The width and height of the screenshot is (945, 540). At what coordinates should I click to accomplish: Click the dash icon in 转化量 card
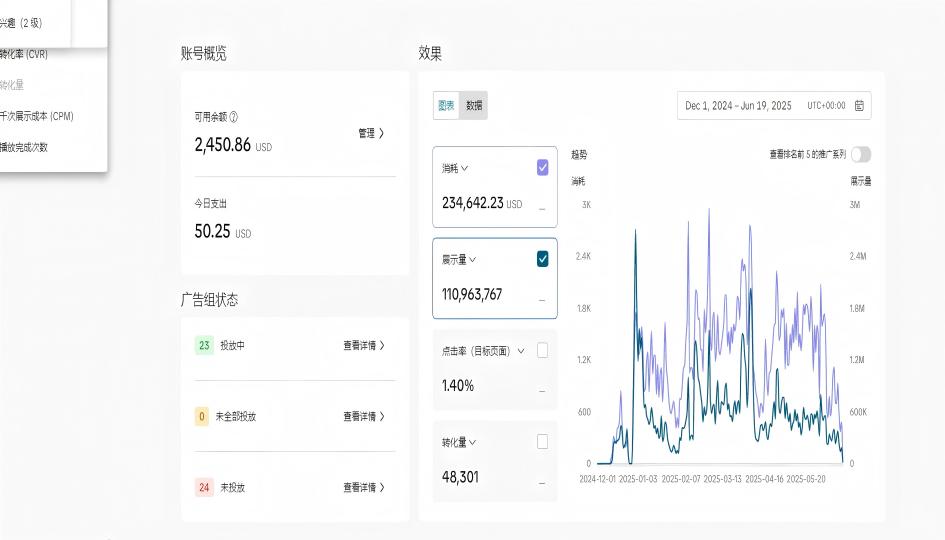click(x=542, y=483)
